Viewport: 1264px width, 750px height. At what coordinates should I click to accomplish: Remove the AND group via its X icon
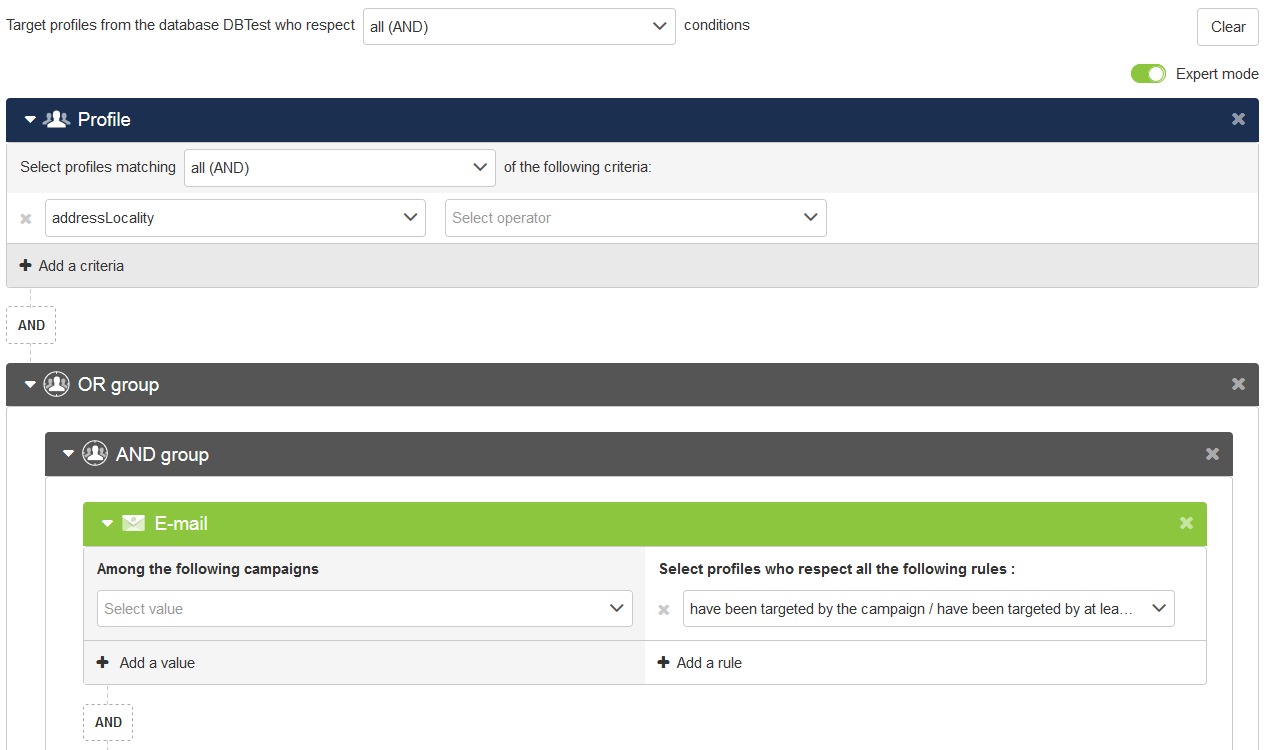click(1212, 454)
